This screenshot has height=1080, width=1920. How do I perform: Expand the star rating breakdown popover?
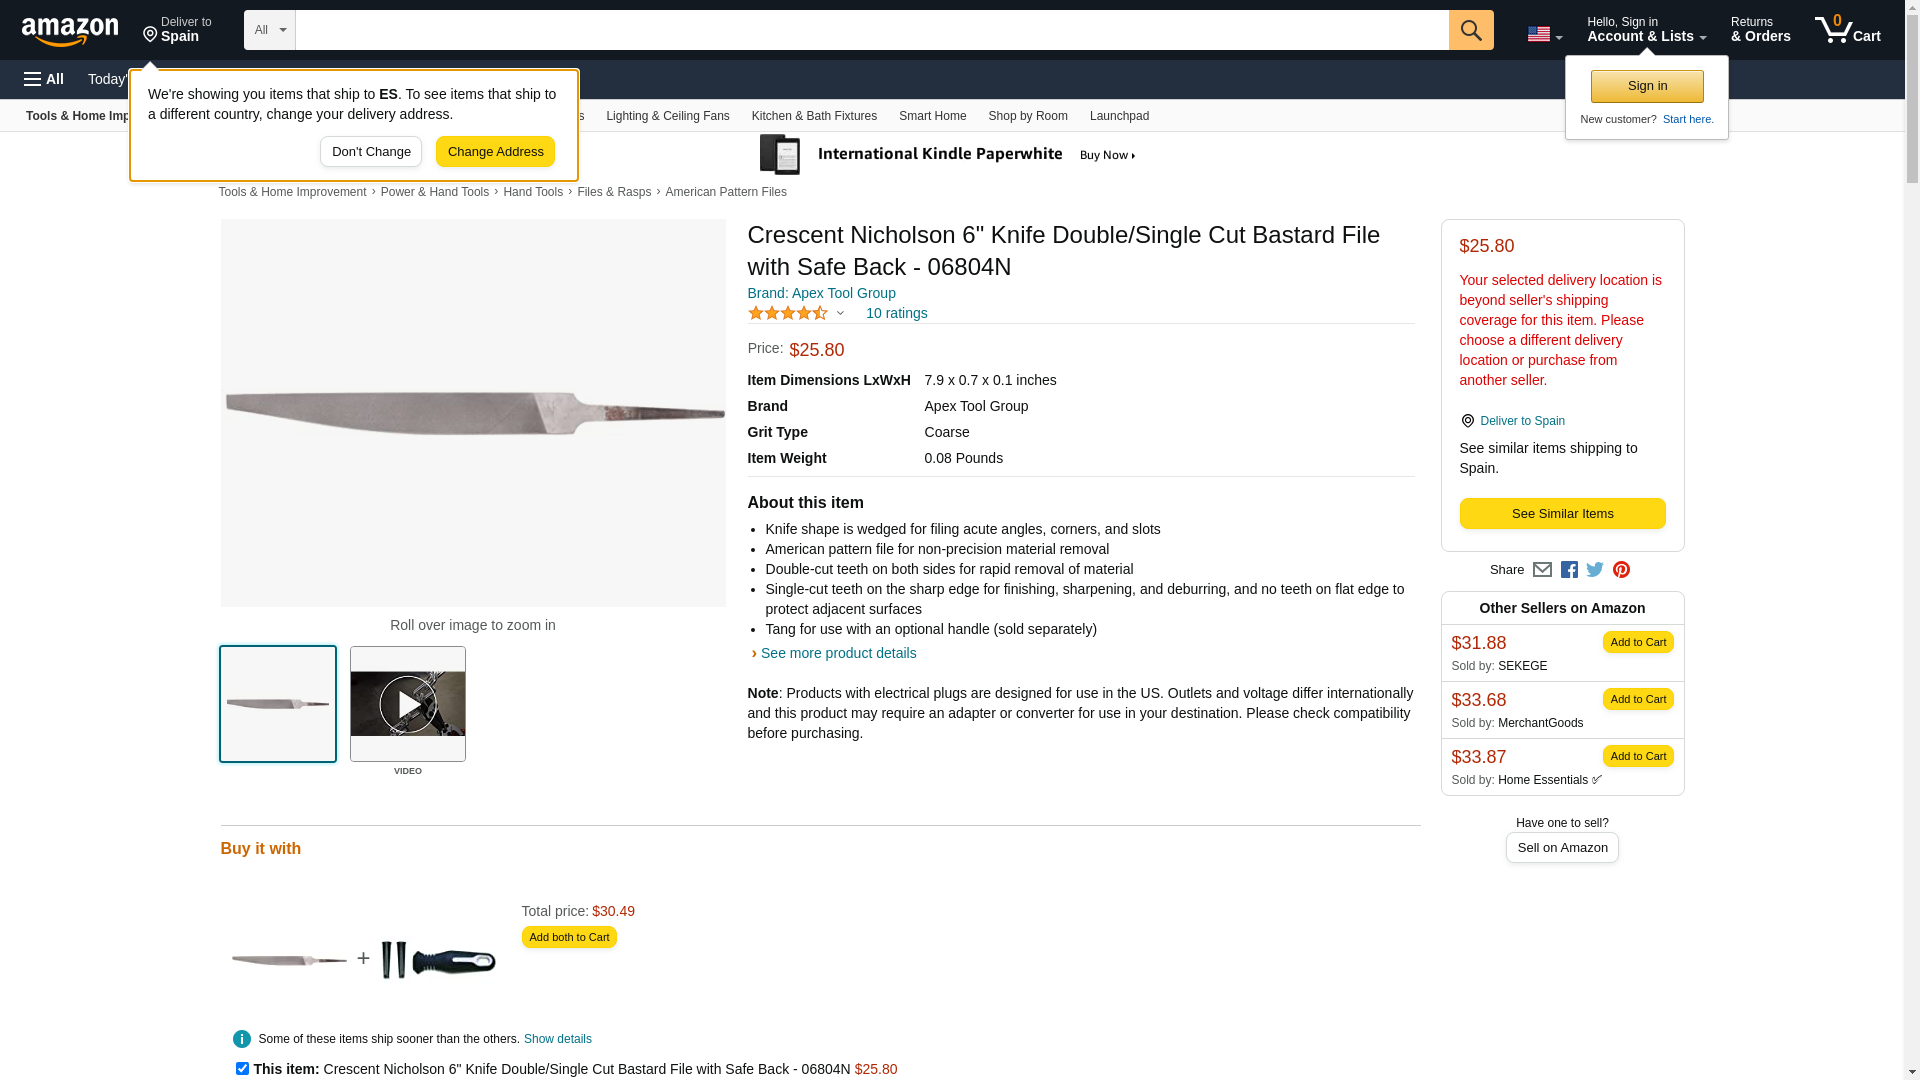click(x=840, y=313)
